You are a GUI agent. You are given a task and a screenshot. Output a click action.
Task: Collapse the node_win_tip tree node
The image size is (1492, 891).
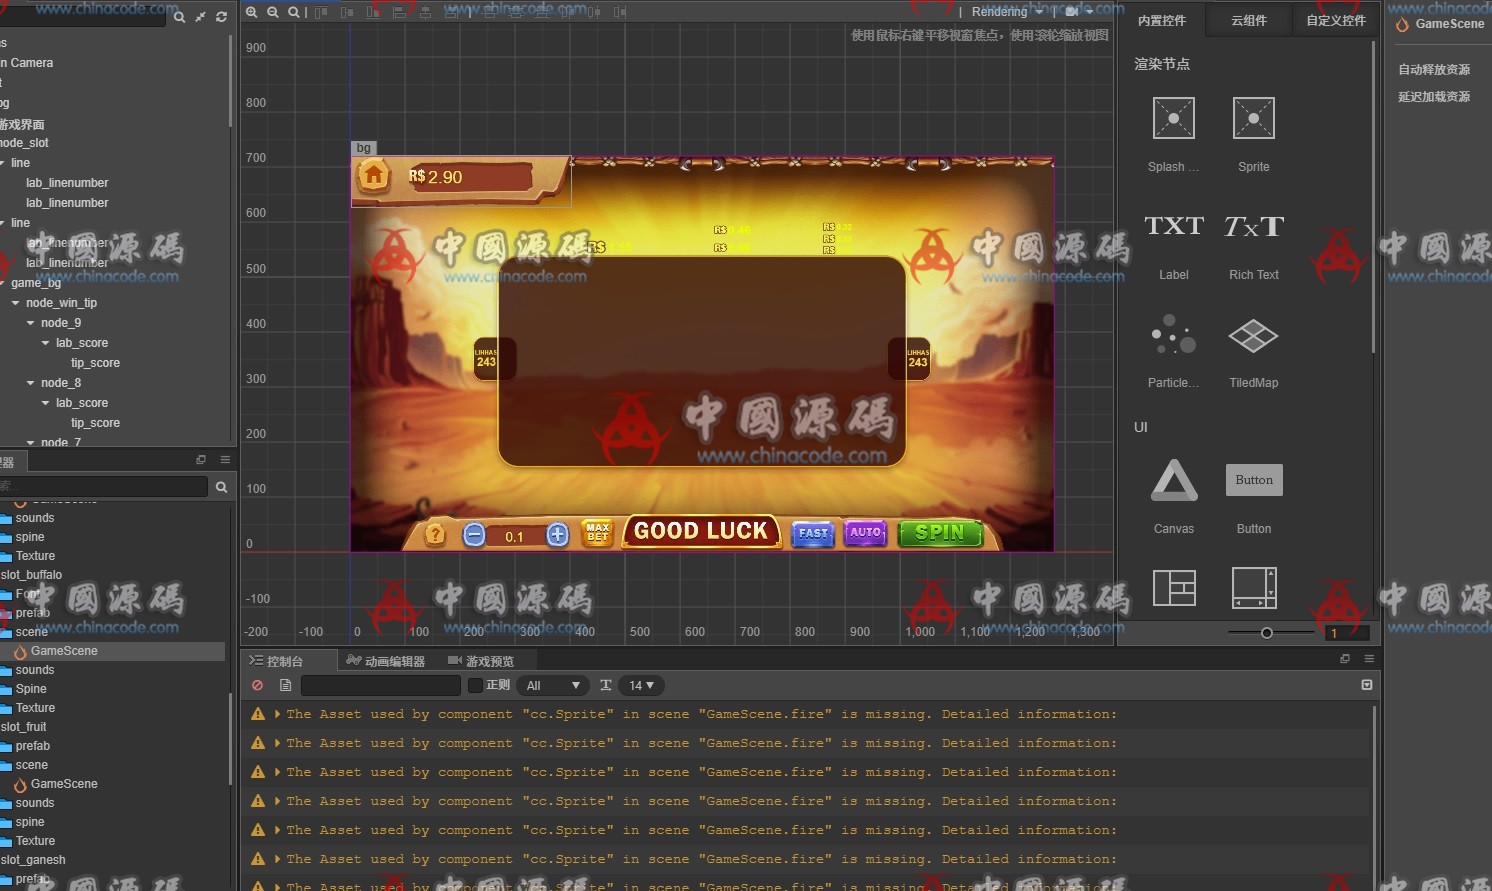[x=16, y=303]
